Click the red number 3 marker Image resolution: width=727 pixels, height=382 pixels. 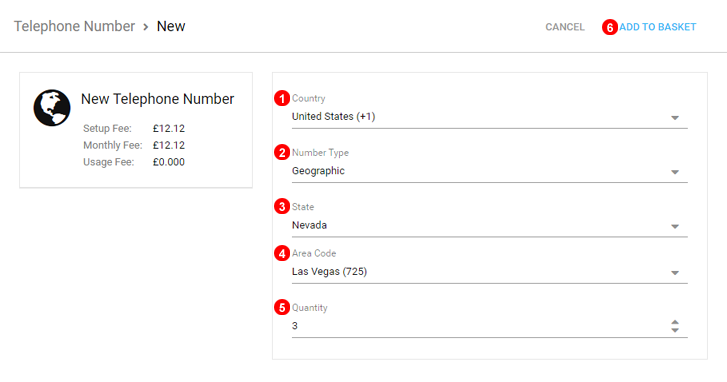coord(282,207)
